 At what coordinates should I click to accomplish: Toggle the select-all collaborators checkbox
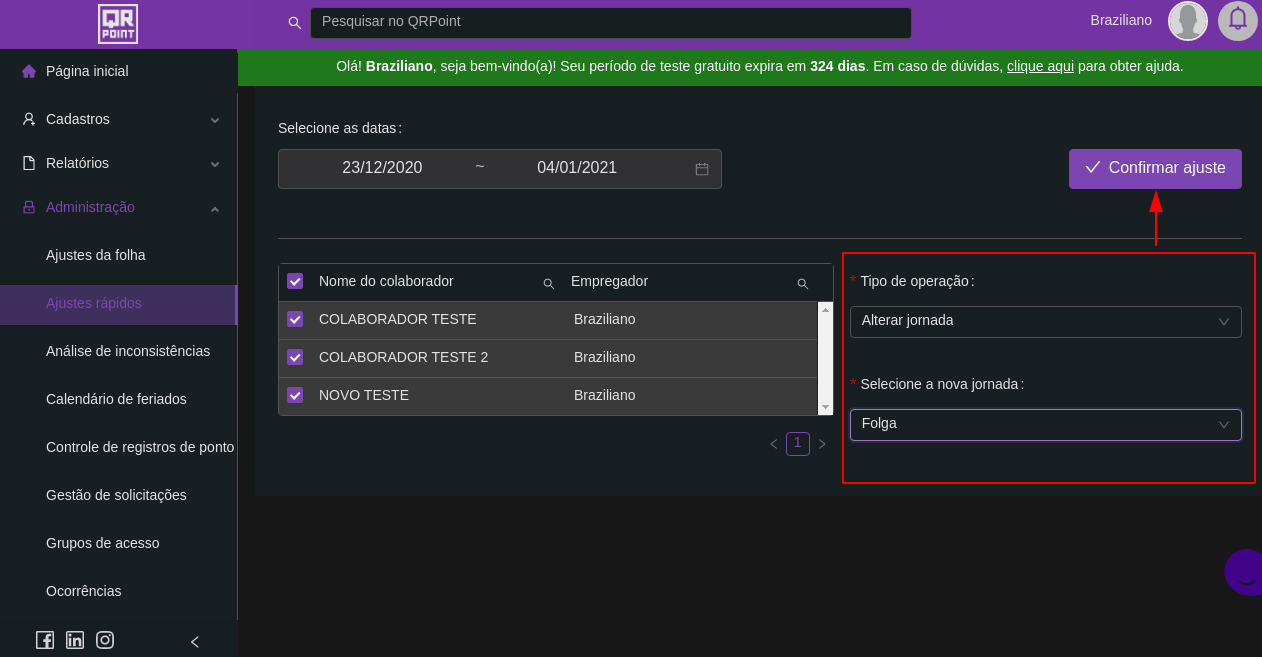coord(295,282)
